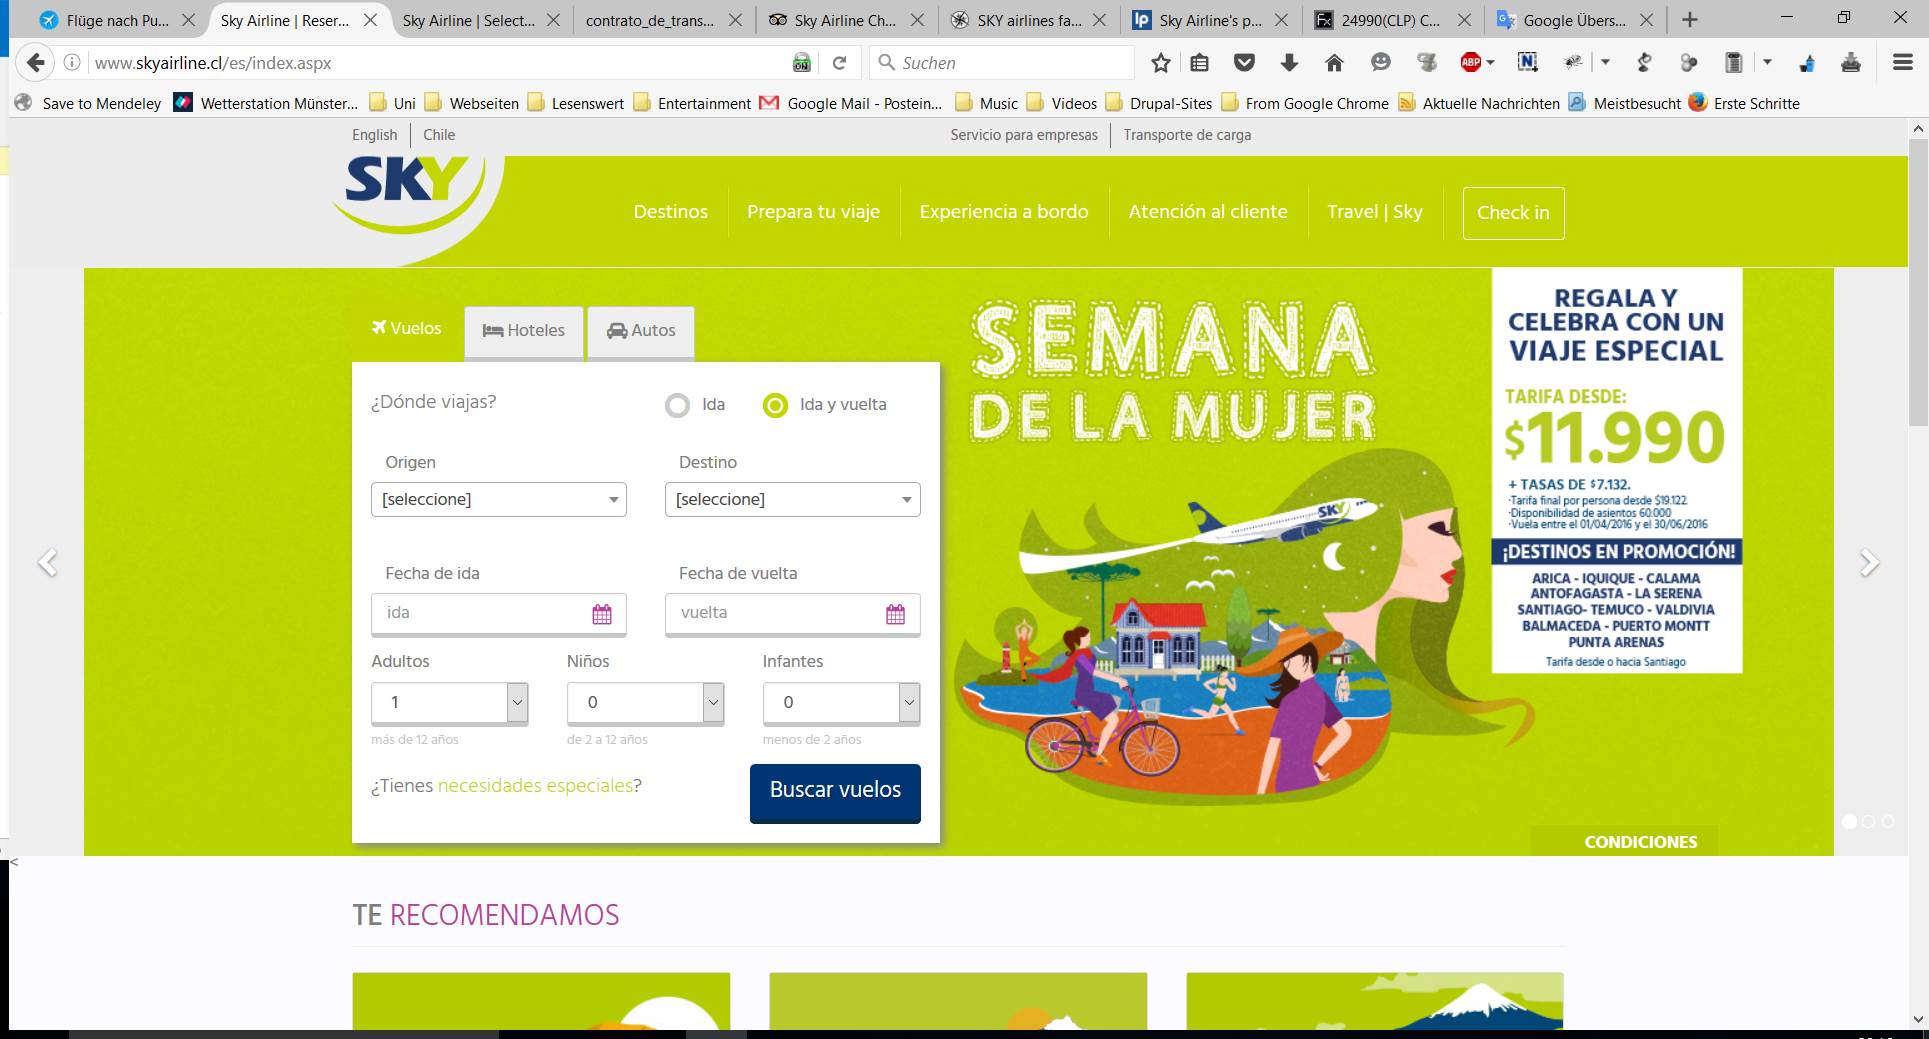
Task: Open the Destinos menu
Action: click(671, 212)
